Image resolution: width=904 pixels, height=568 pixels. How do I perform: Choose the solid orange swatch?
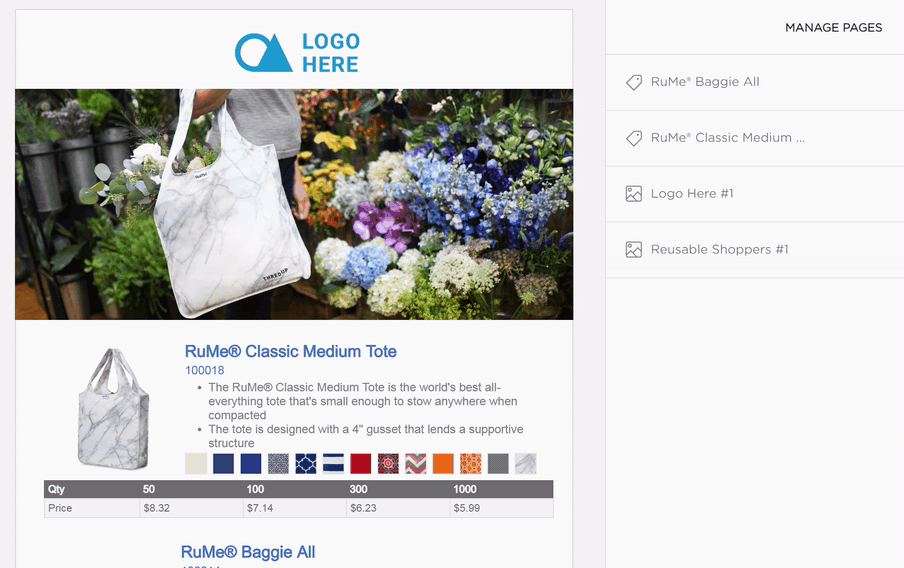443,464
